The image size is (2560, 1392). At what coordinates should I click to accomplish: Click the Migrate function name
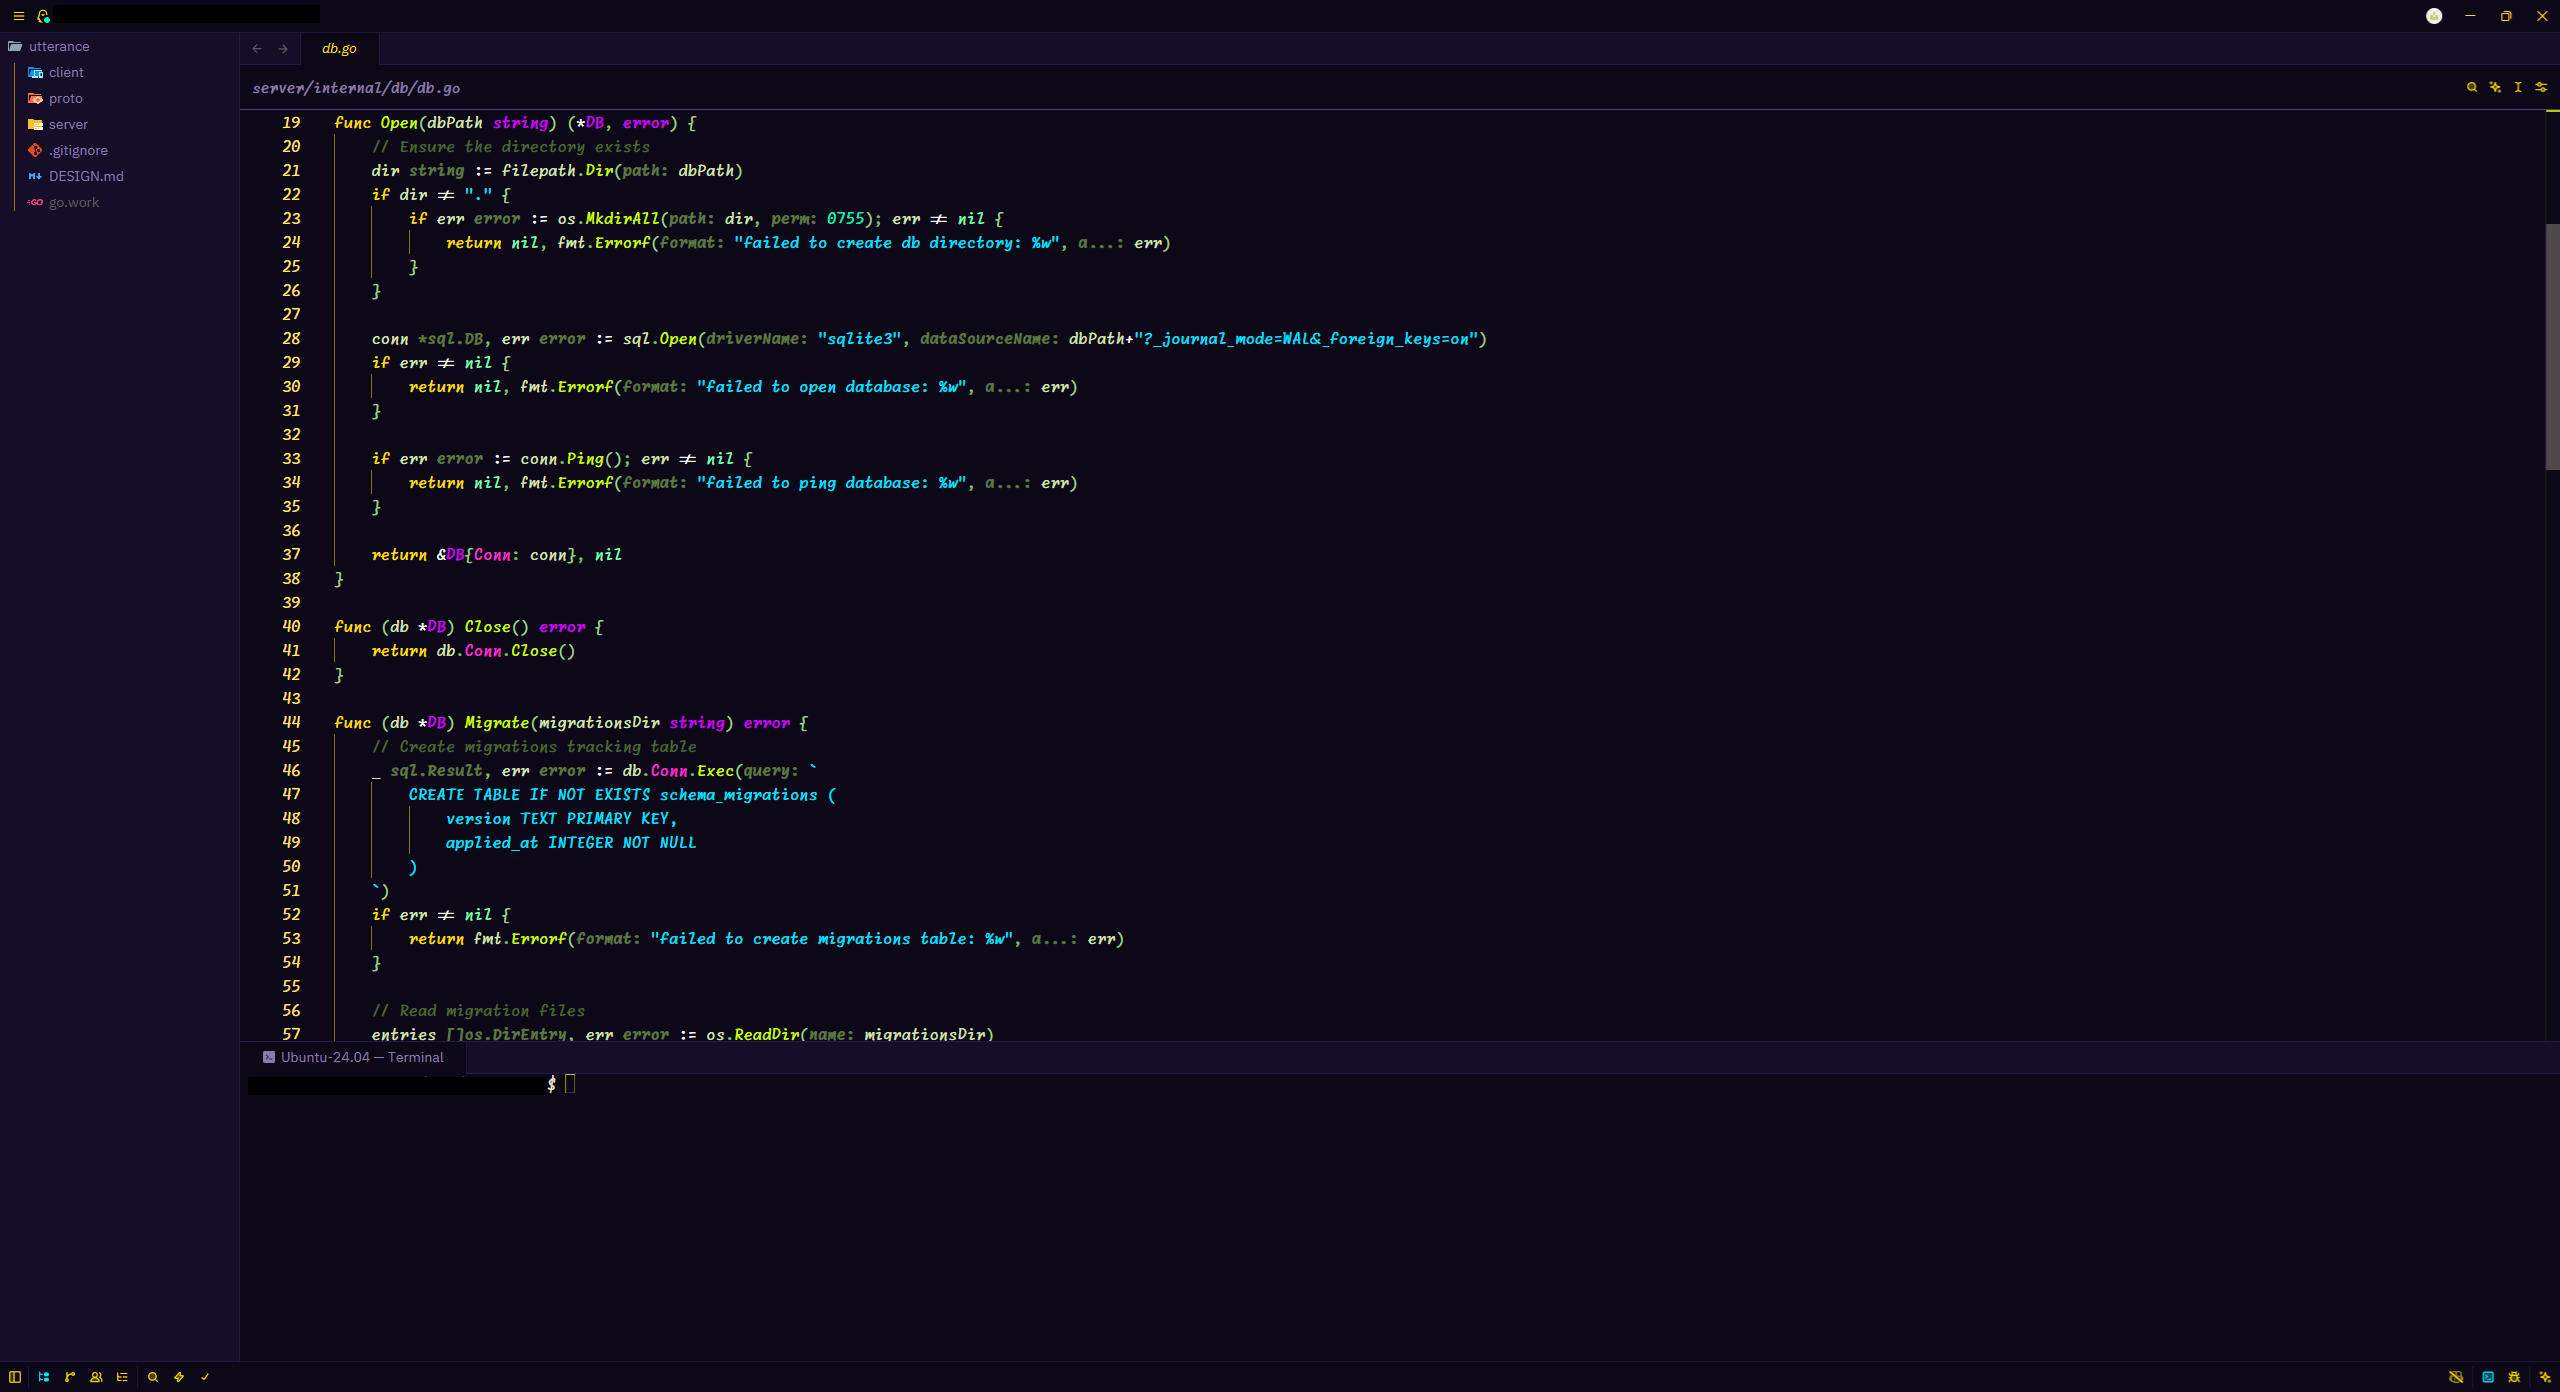496,722
